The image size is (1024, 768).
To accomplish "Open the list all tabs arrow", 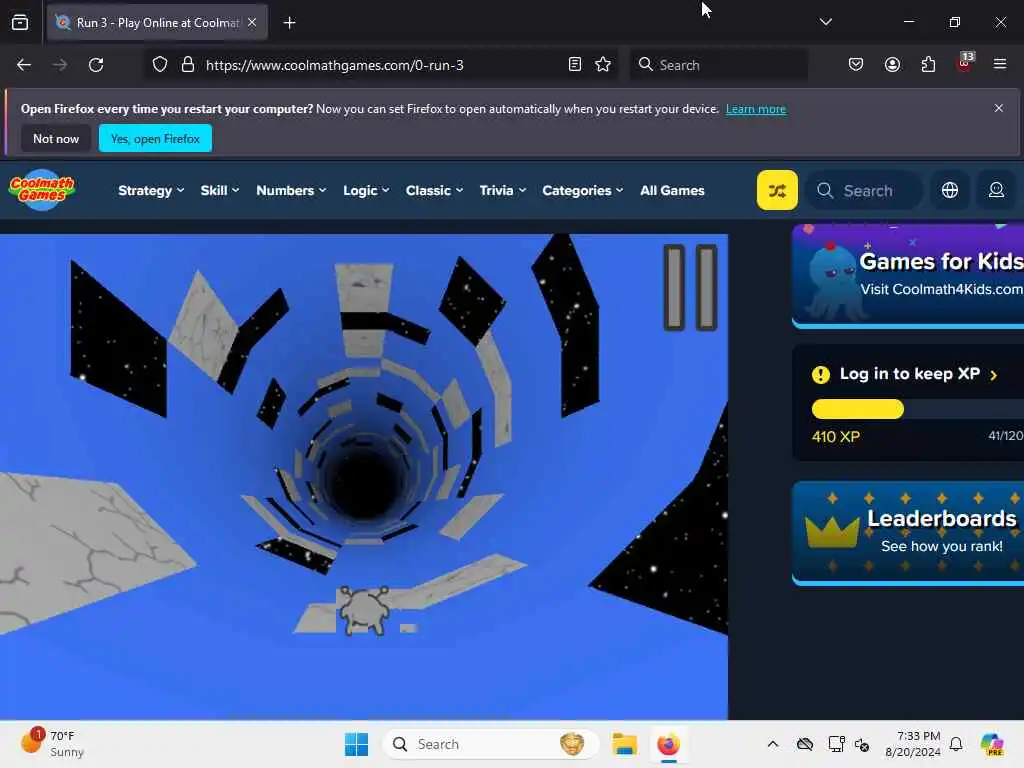I will (x=825, y=22).
